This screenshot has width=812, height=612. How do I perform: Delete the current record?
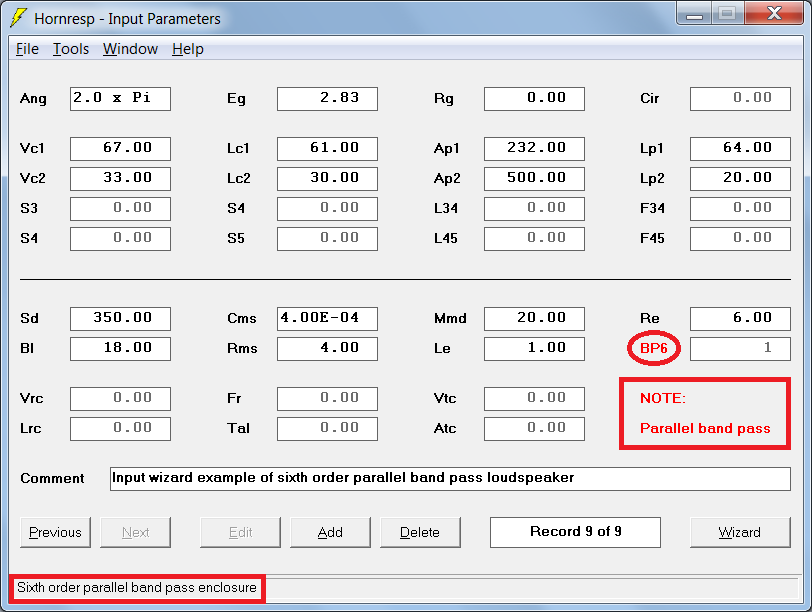pos(420,532)
